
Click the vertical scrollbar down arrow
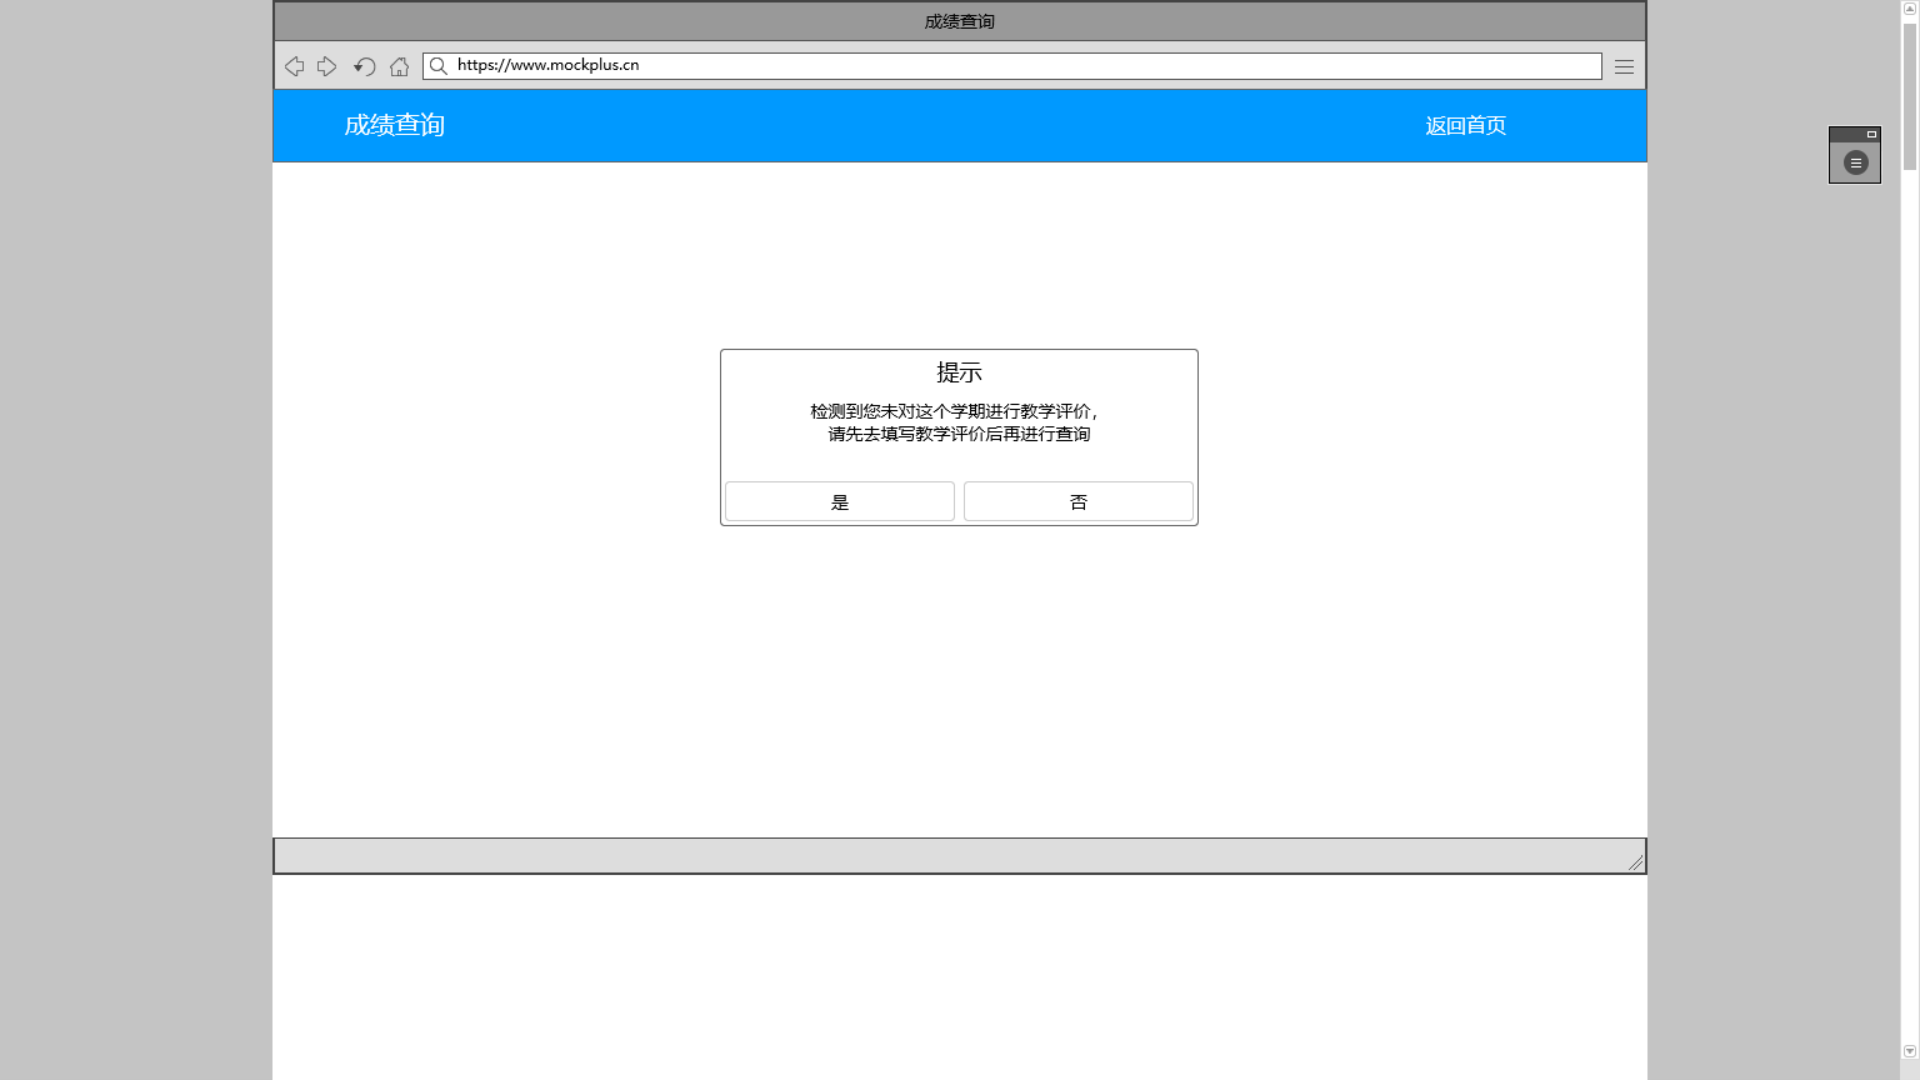[x=1909, y=1051]
